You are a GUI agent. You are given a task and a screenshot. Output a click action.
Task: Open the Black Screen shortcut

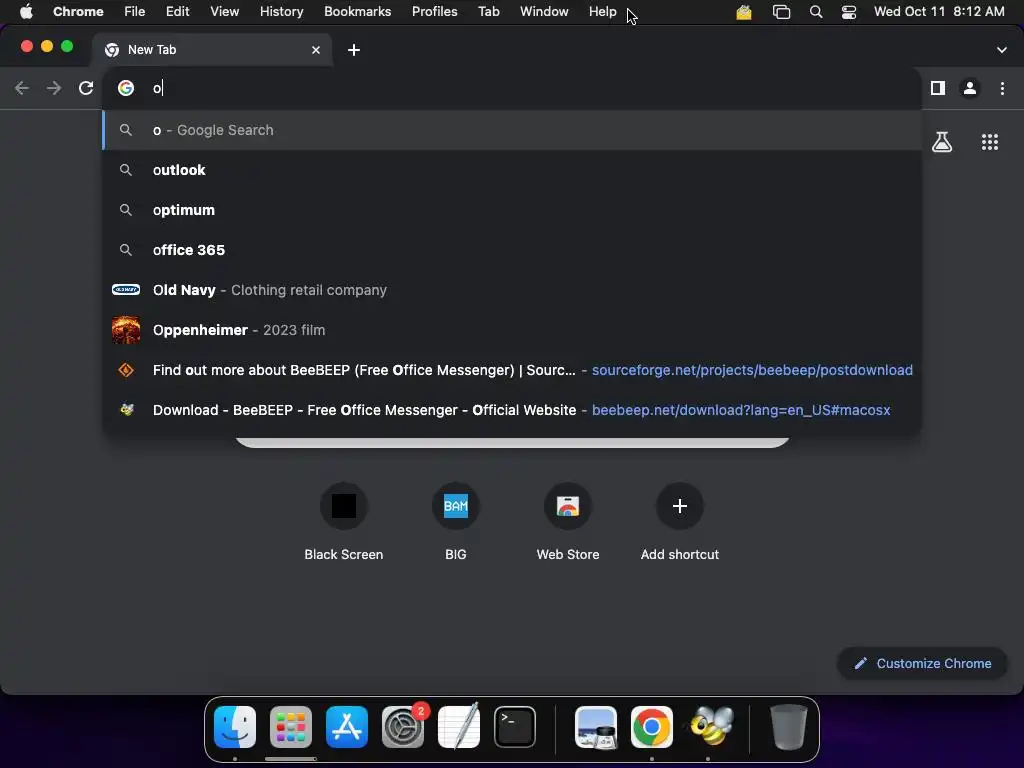point(344,522)
